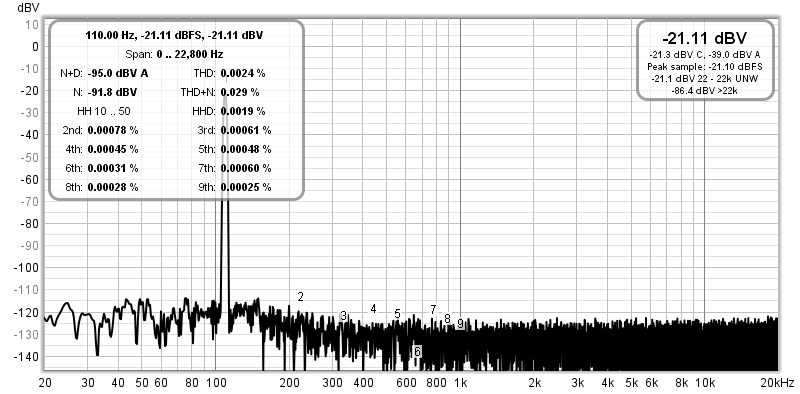Click the dBV axis unit label
800x394 pixels.
point(28,8)
